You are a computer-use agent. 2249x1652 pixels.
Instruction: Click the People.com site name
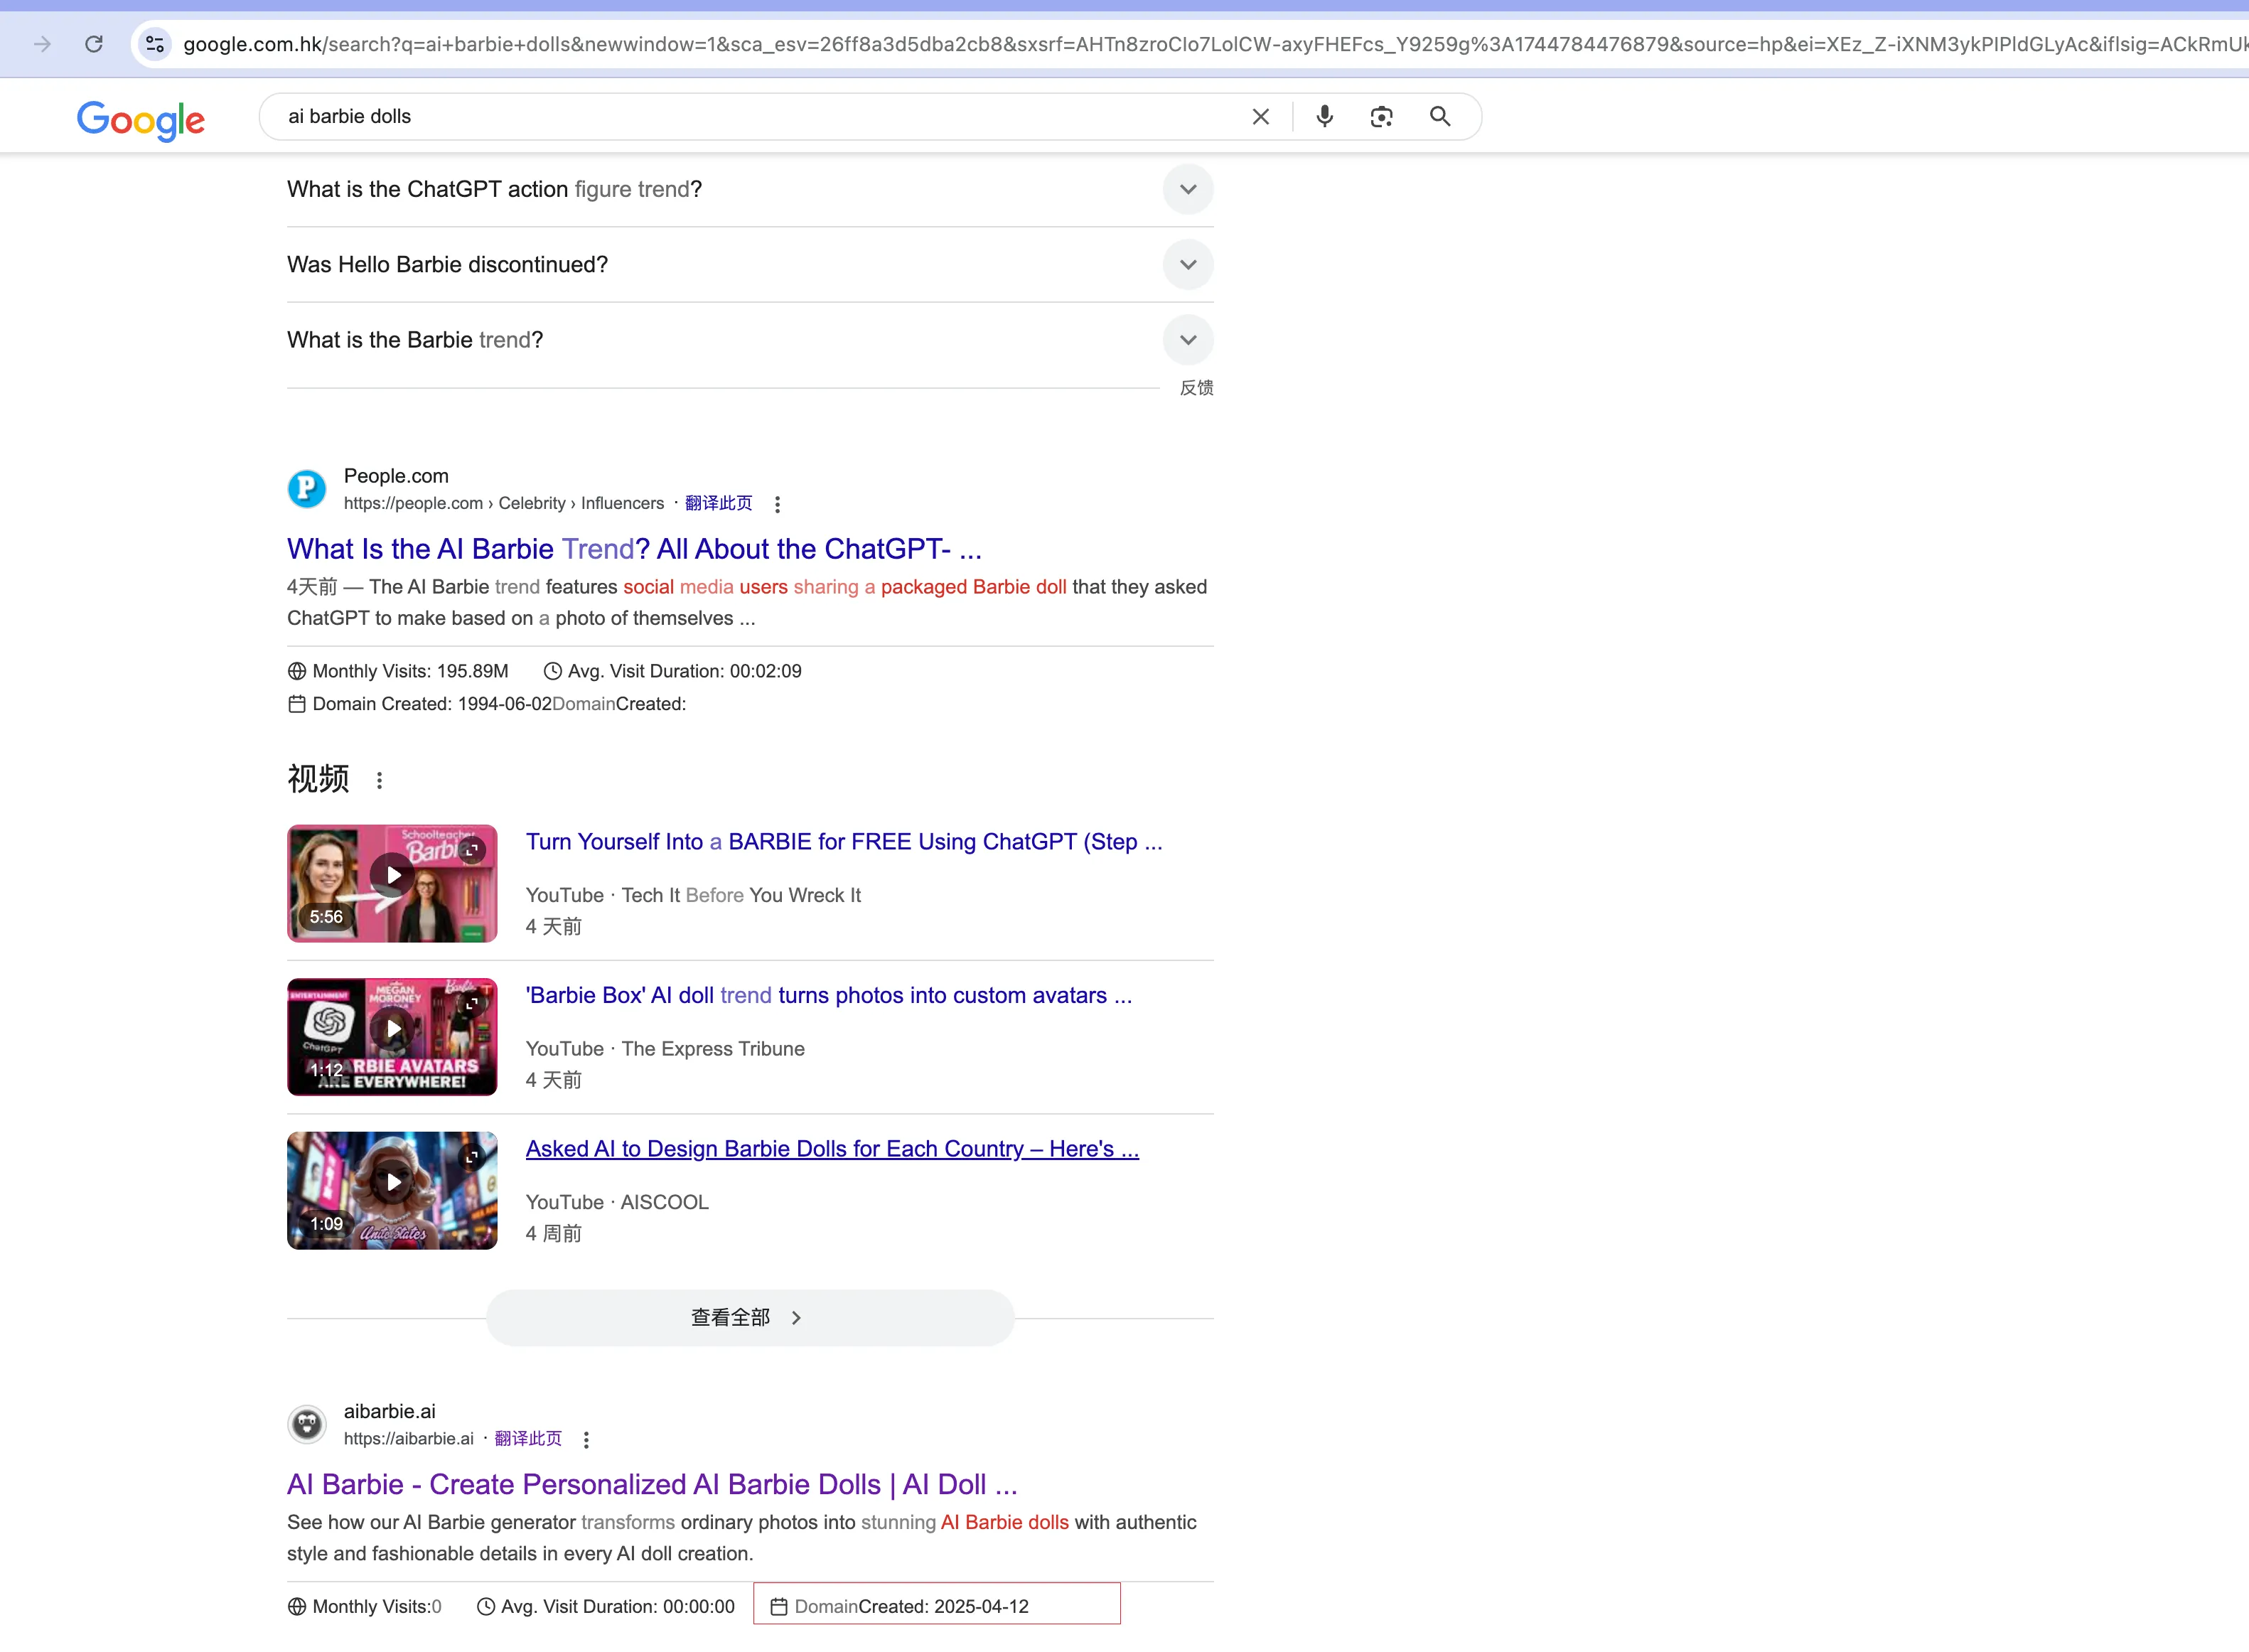[396, 476]
